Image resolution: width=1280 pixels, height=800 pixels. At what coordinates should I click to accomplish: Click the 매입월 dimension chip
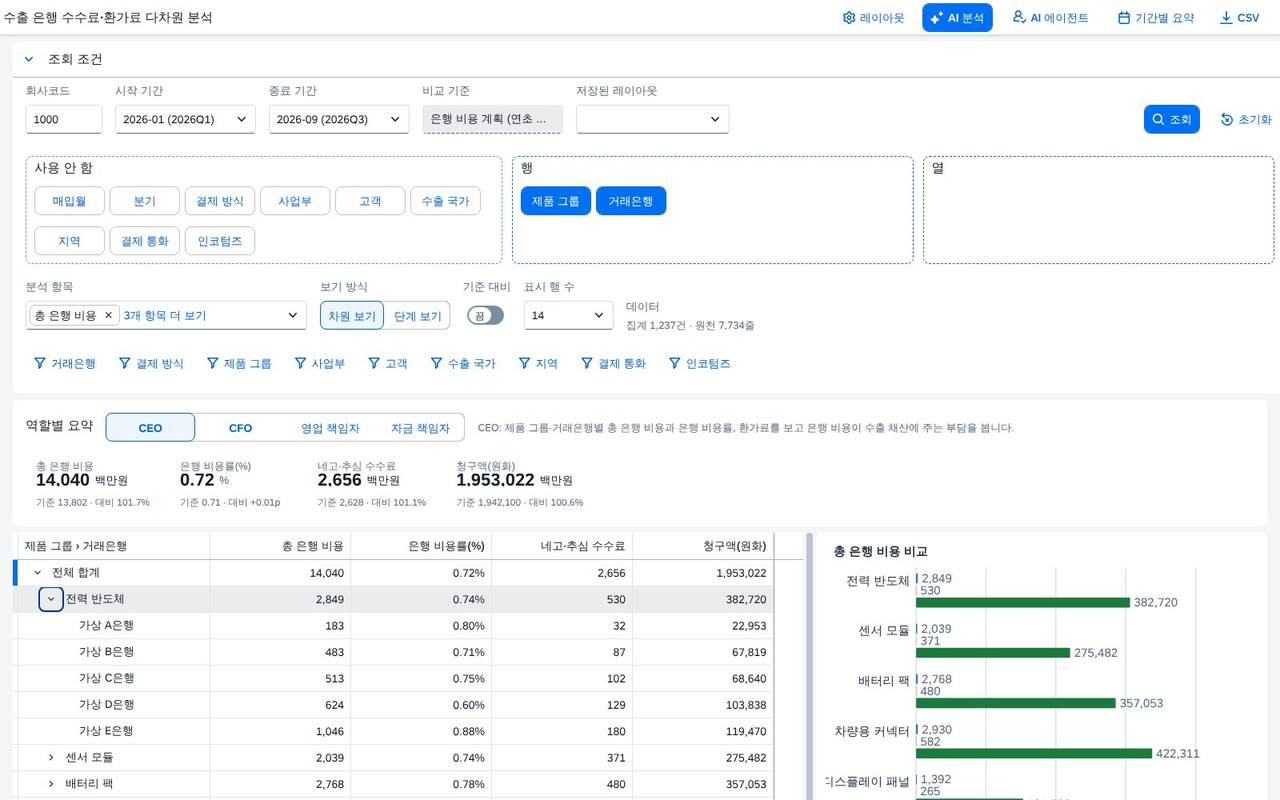click(69, 201)
